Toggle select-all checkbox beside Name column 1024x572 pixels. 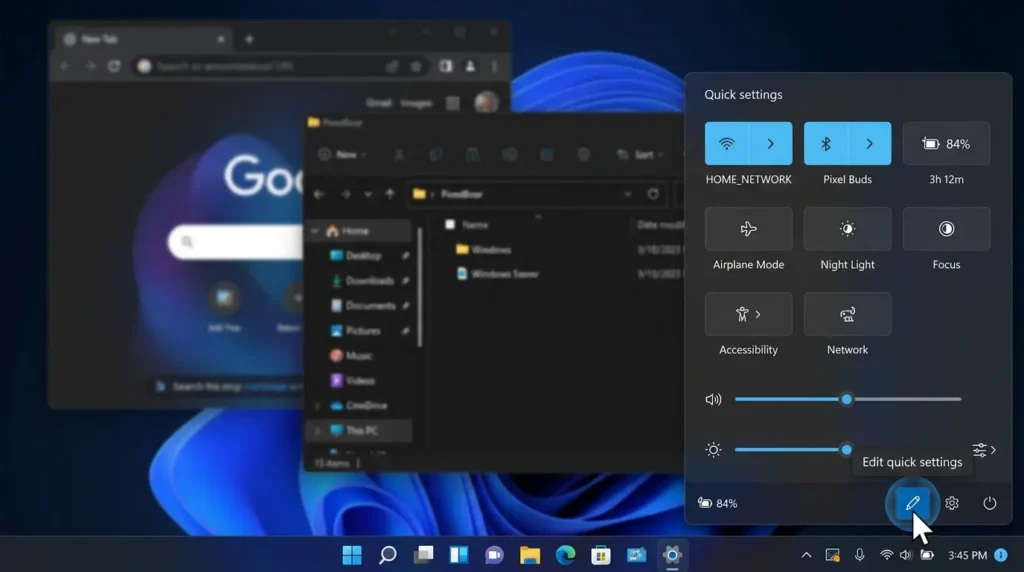click(x=450, y=225)
